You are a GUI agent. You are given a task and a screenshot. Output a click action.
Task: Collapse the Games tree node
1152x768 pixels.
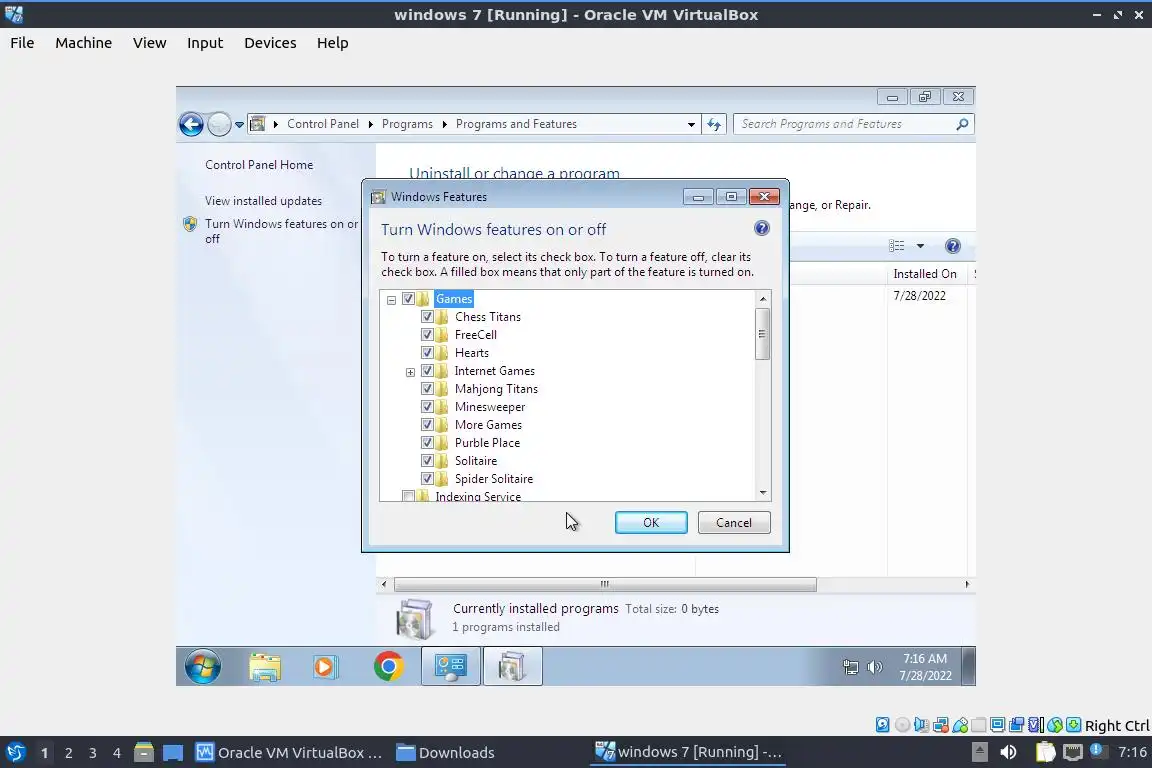pyautogui.click(x=392, y=300)
